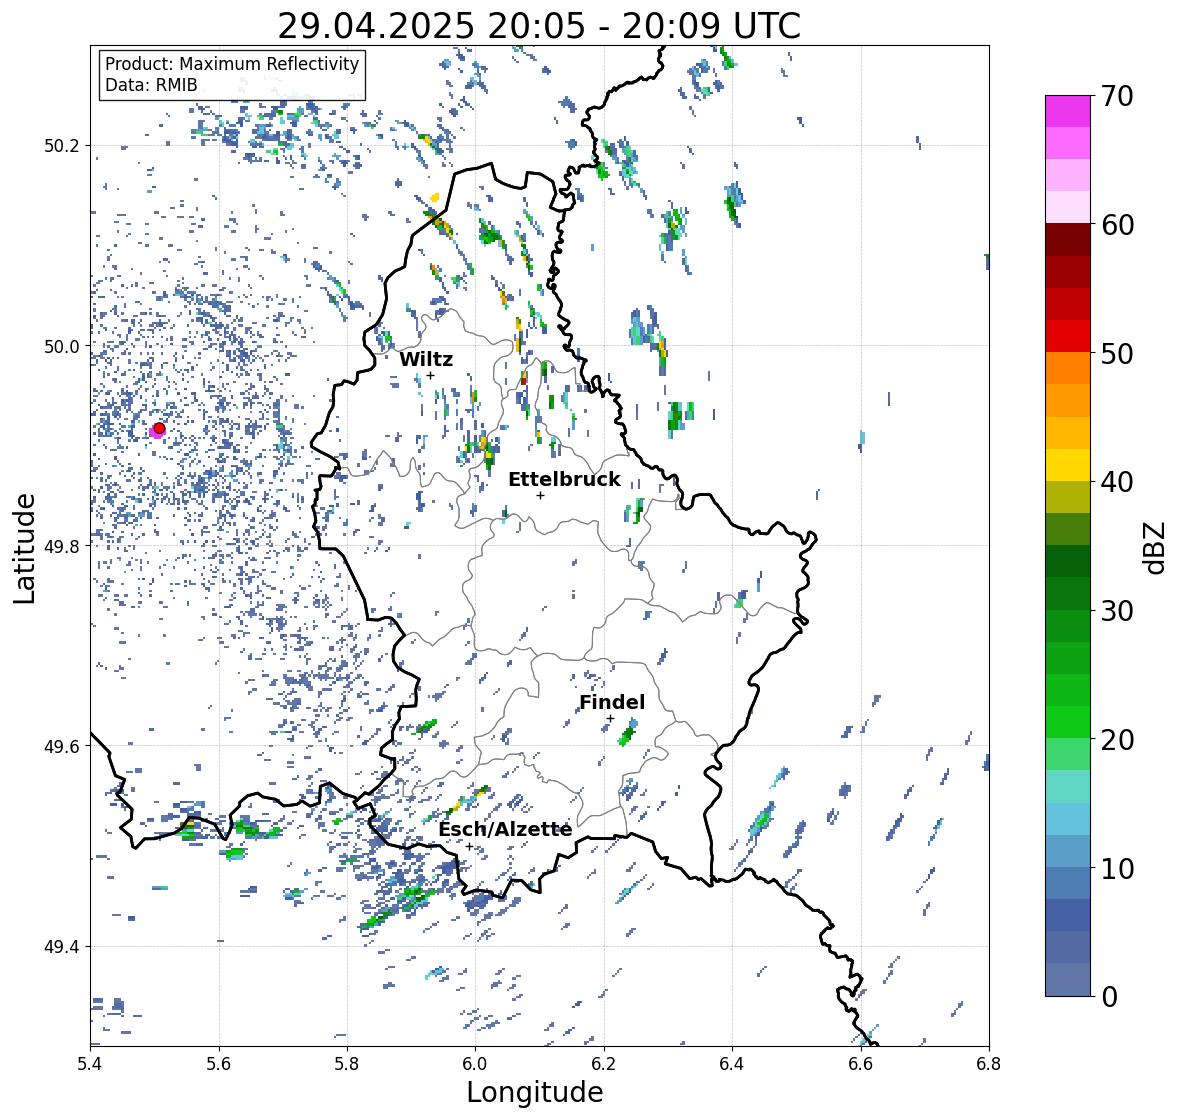Pick the yellow 40 dBZ swatch
Image resolution: width=1179 pixels, height=1117 pixels.
(x=1068, y=465)
